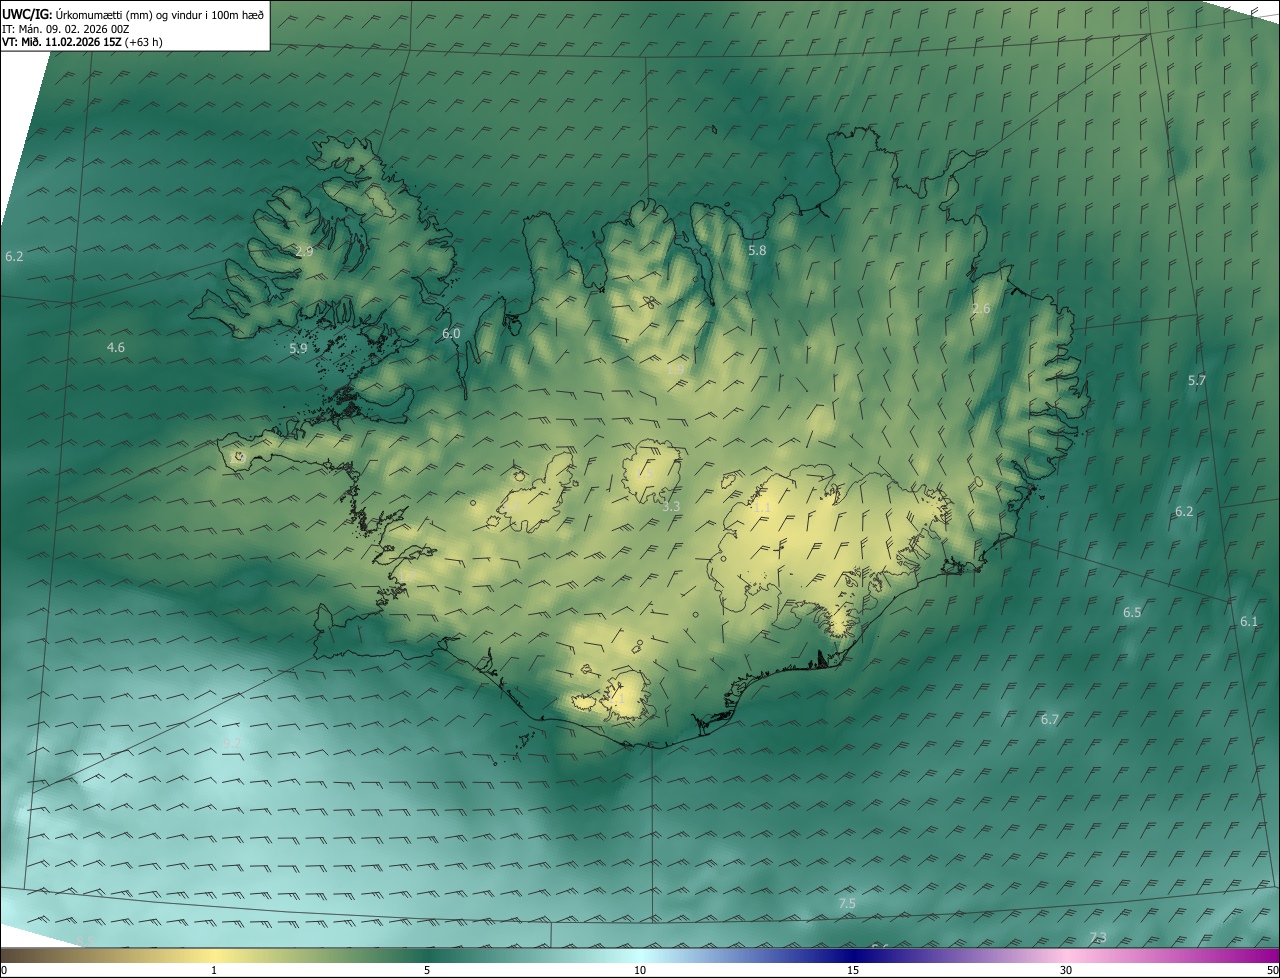This screenshot has height=978, width=1280.
Task: Click the '10' tick on the color scale
Action: click(x=640, y=971)
